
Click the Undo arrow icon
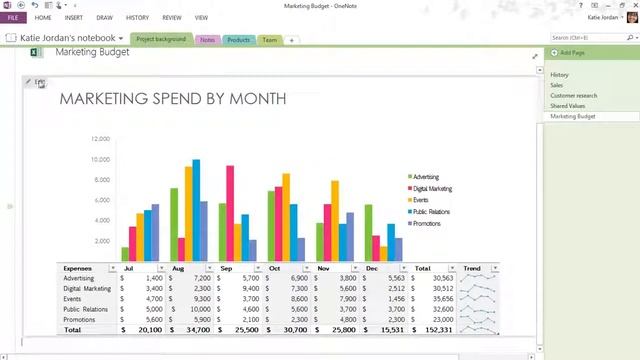35,5
